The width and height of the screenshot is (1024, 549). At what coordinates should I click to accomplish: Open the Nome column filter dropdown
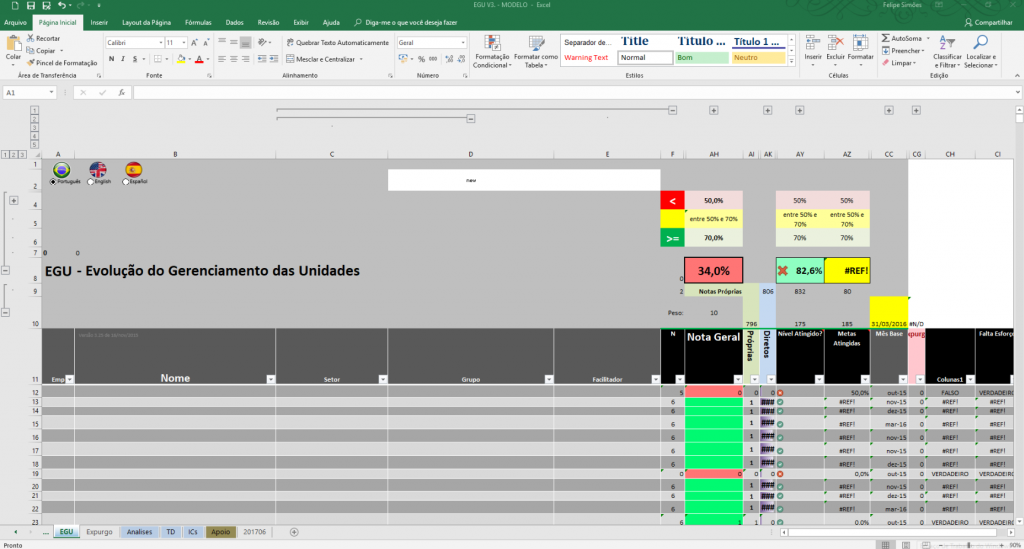270,379
